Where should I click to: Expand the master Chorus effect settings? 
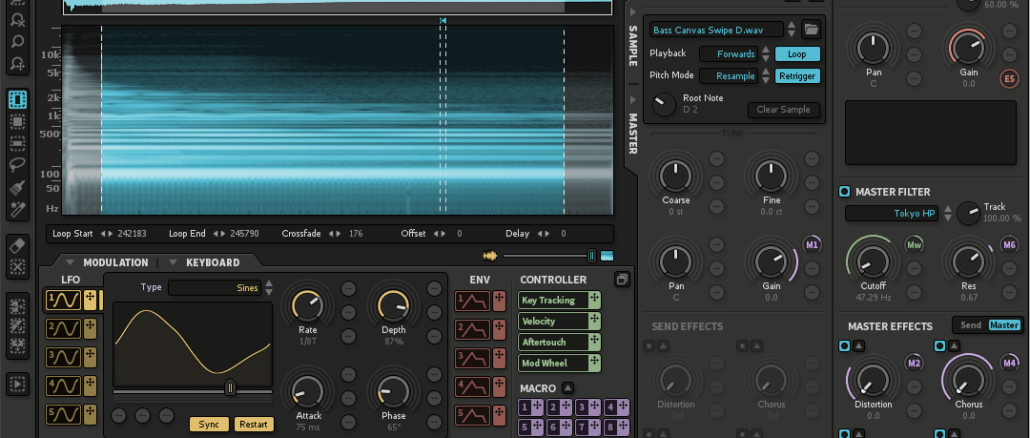pos(954,346)
